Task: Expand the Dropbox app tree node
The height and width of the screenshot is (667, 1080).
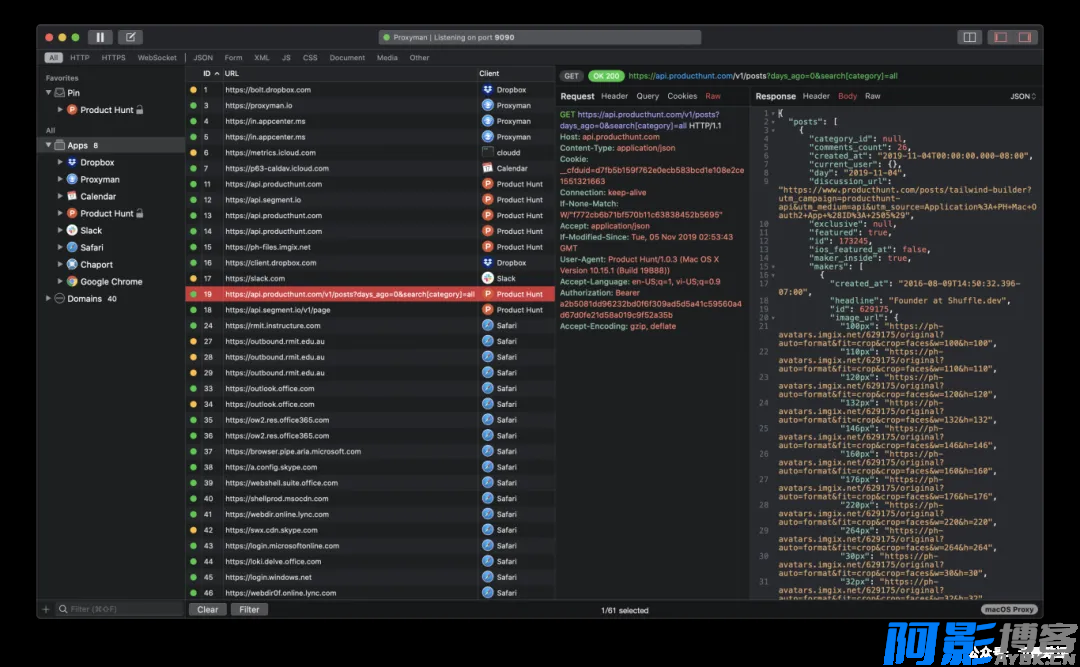Action: 60,163
